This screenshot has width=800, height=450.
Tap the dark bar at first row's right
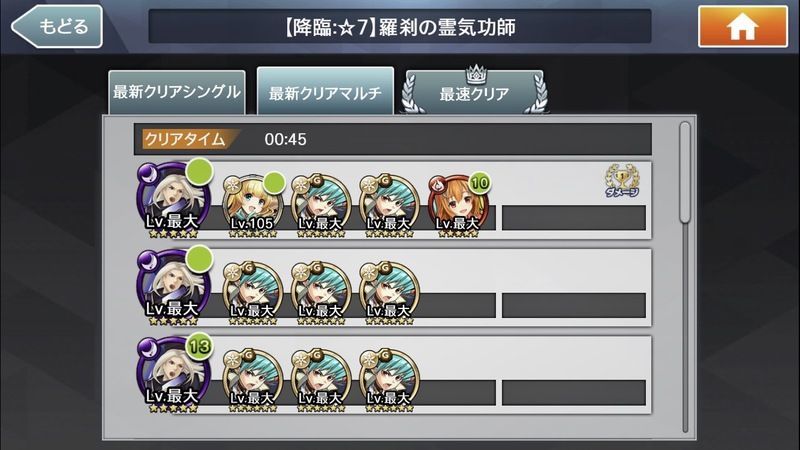(x=573, y=218)
